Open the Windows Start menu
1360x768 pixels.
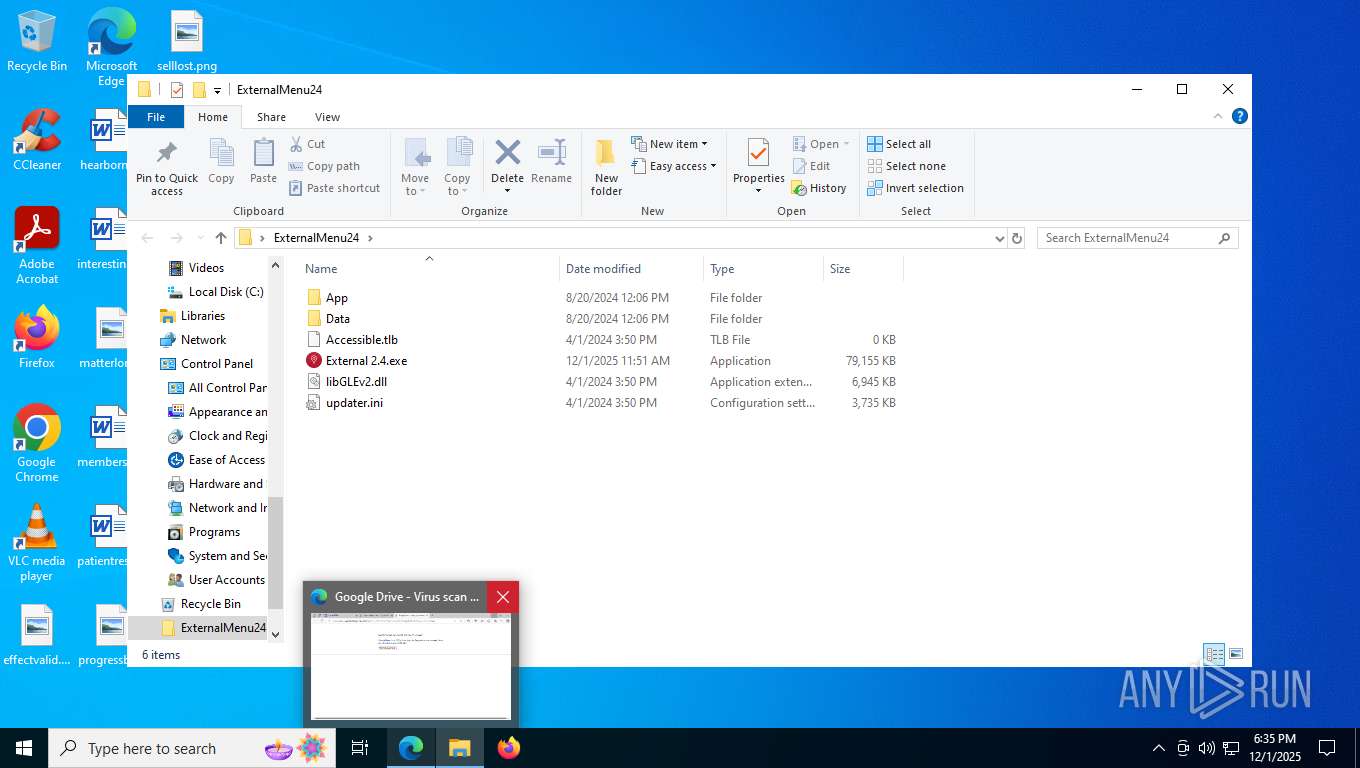click(24, 748)
